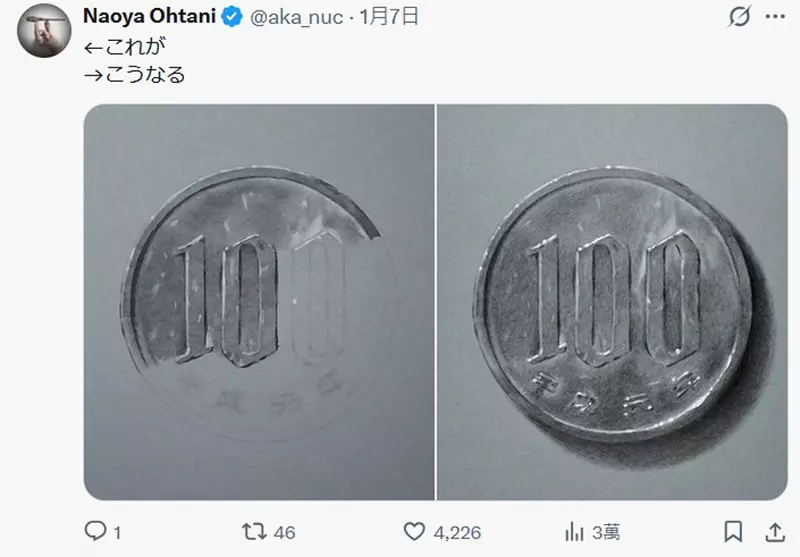800x557 pixels.
Task: Click the tweet text これが こうなる
Action: (133, 60)
